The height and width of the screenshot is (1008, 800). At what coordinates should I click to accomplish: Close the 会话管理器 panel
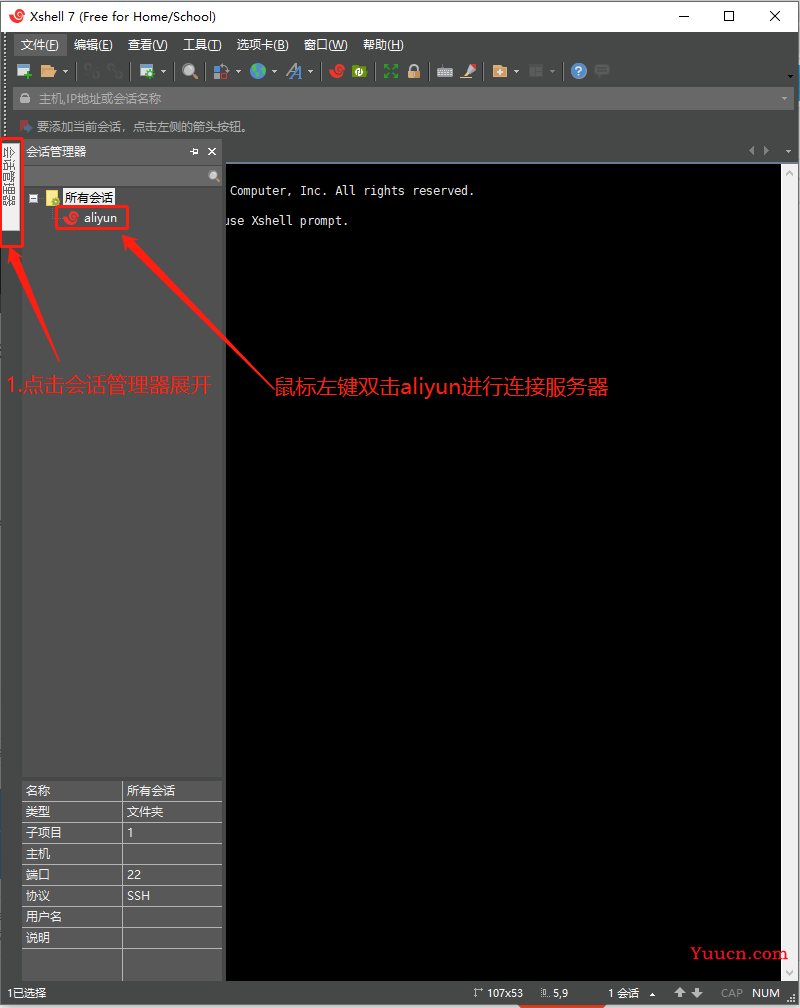(x=212, y=152)
